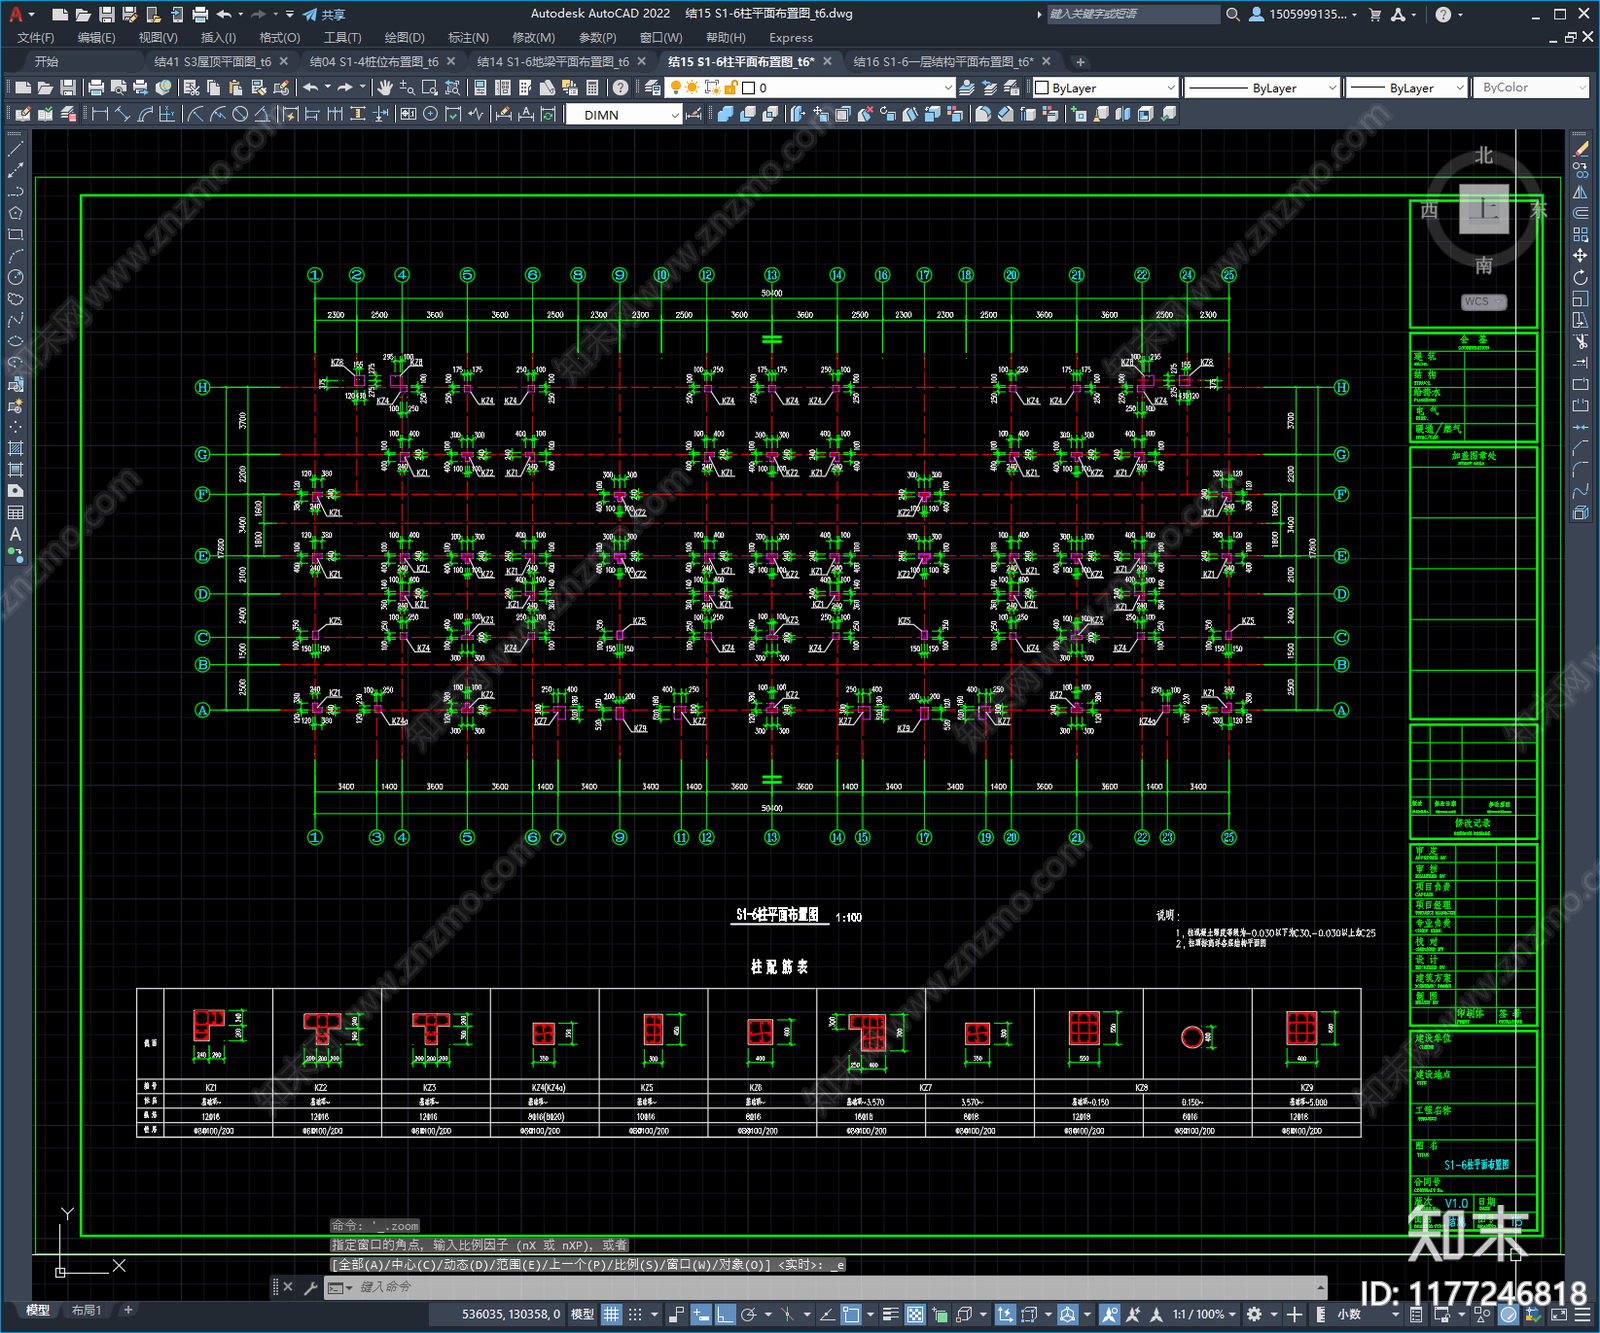Click the WCS button under ViewCube
The image size is (1600, 1333).
1483,302
